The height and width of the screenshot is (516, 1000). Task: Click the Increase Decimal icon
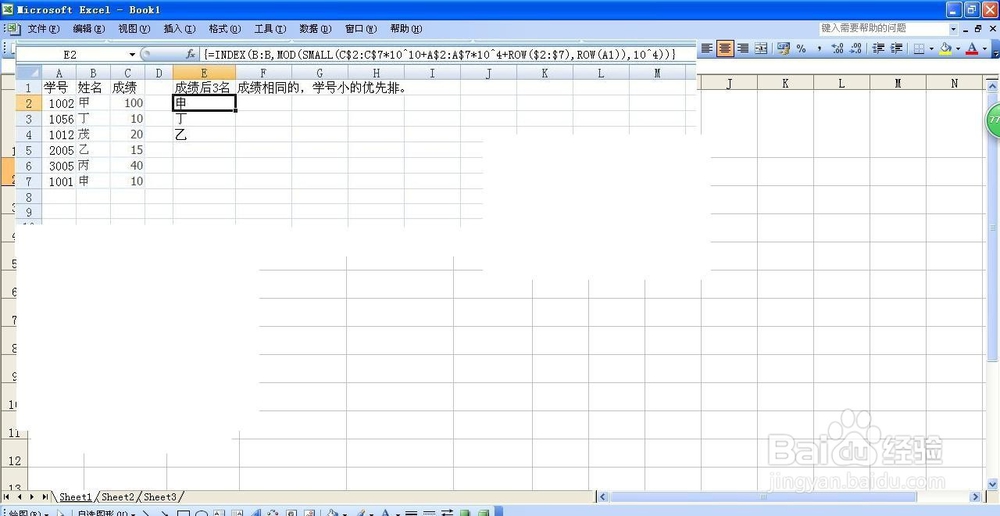(837, 48)
